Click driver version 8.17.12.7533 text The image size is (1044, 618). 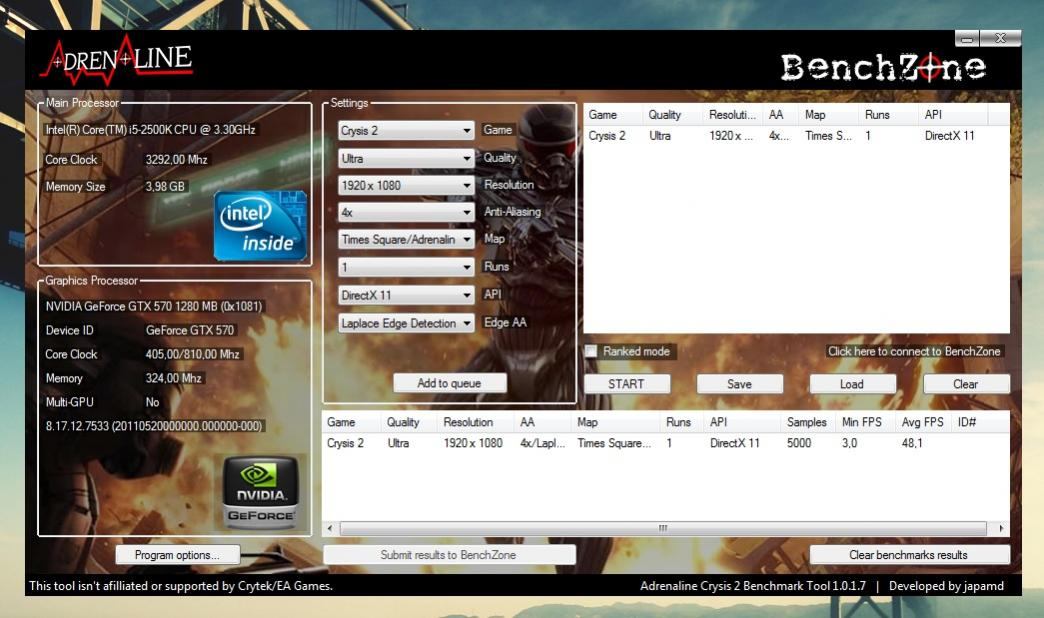154,426
